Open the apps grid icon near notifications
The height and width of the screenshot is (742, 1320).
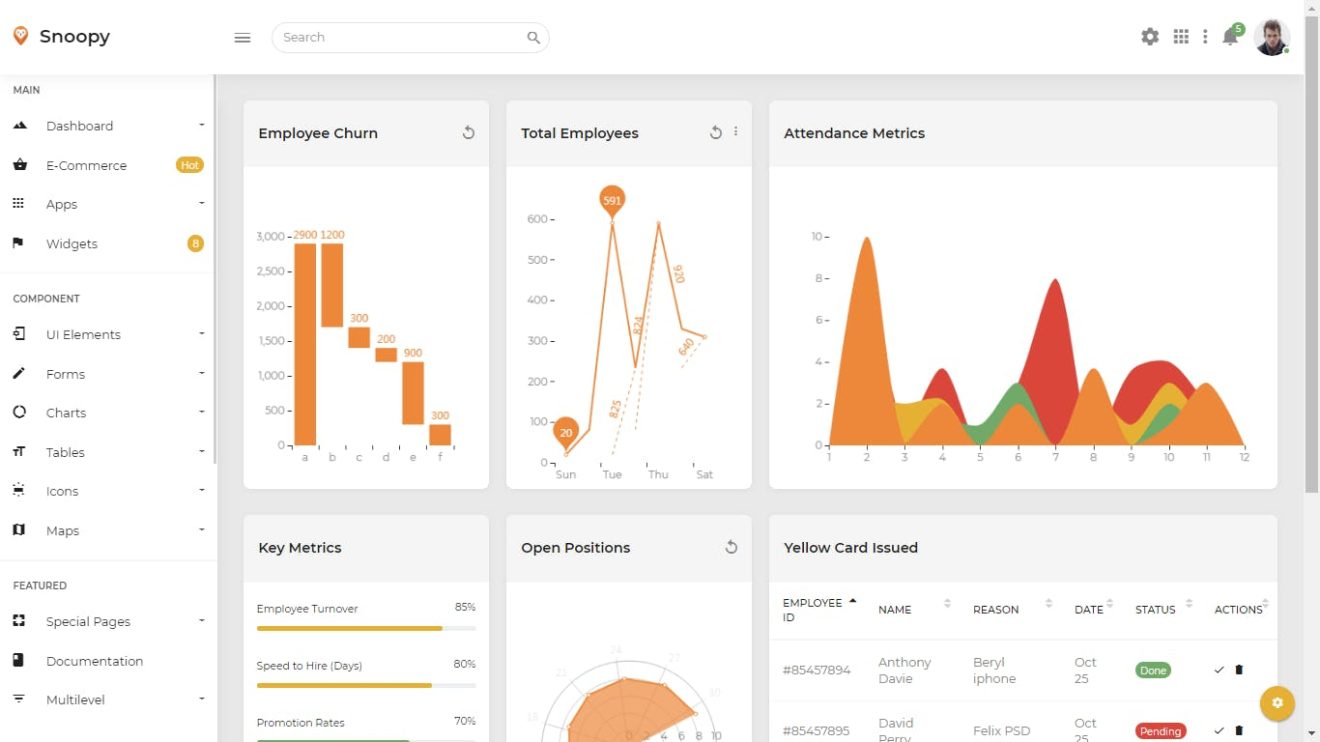coord(1180,36)
